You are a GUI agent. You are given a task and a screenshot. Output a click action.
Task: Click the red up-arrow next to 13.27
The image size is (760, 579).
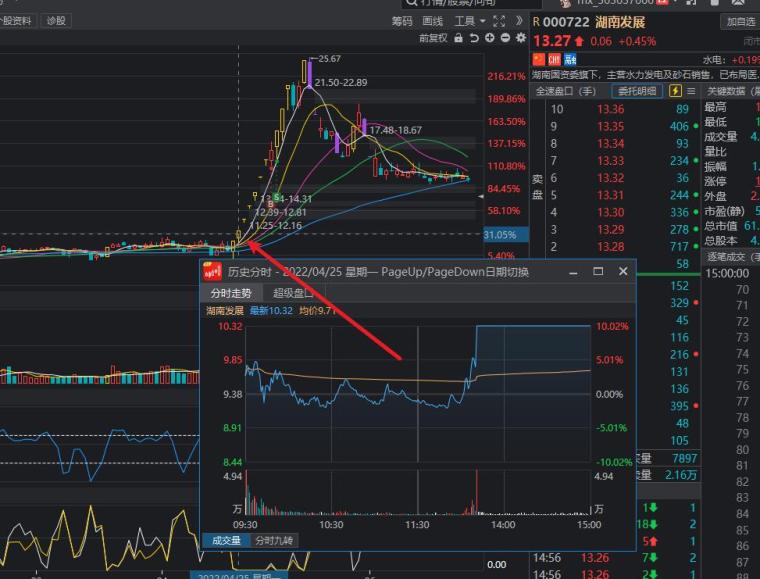(579, 41)
